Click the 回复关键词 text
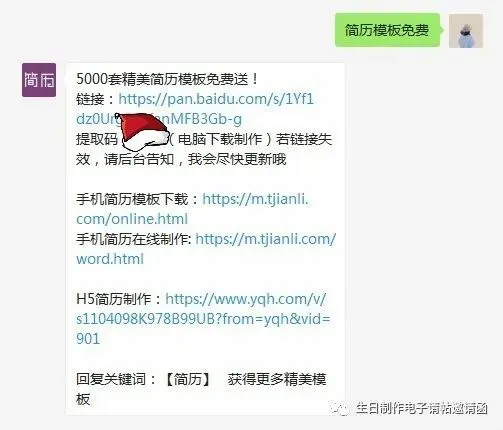This screenshot has width=503, height=430. (111, 379)
